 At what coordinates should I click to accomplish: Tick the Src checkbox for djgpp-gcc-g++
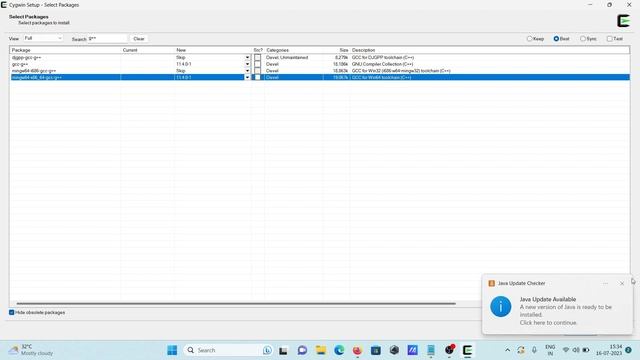257,58
